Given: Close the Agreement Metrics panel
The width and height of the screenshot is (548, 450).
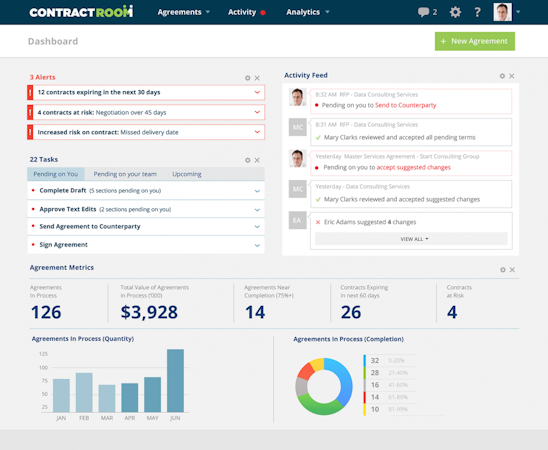Looking at the screenshot, I should [512, 270].
